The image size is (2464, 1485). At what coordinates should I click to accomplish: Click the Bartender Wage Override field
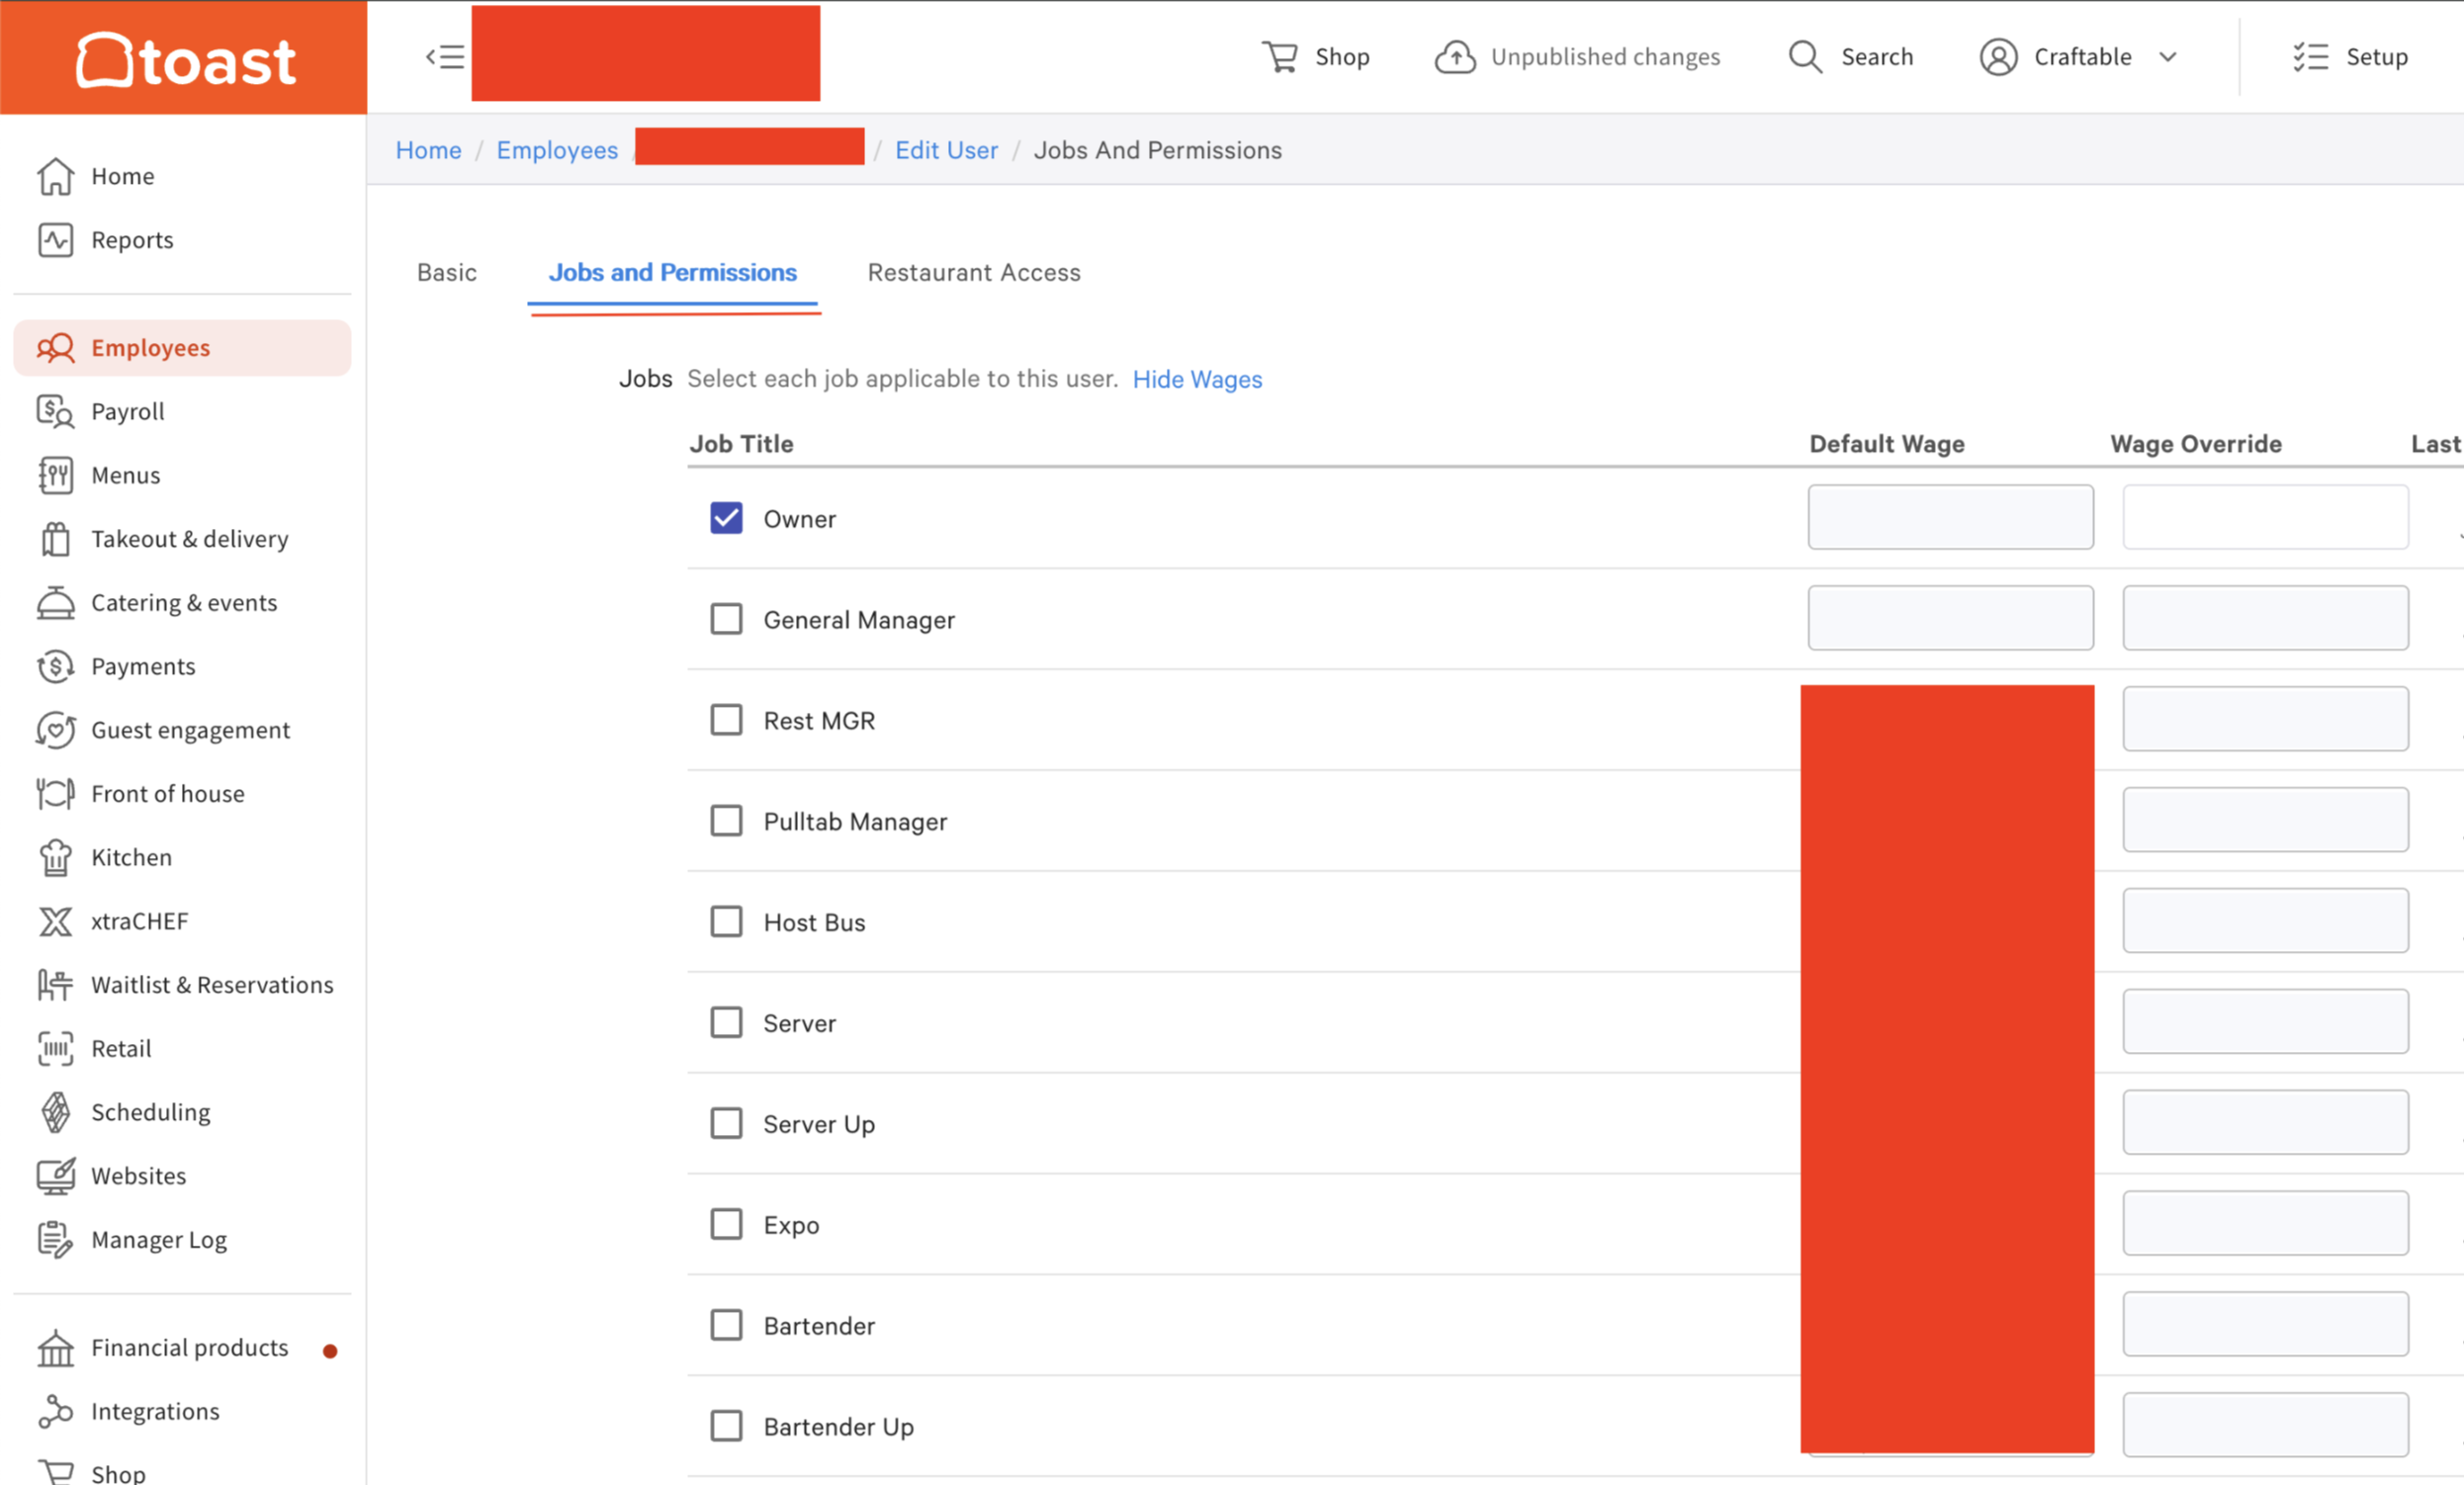pos(2265,1324)
